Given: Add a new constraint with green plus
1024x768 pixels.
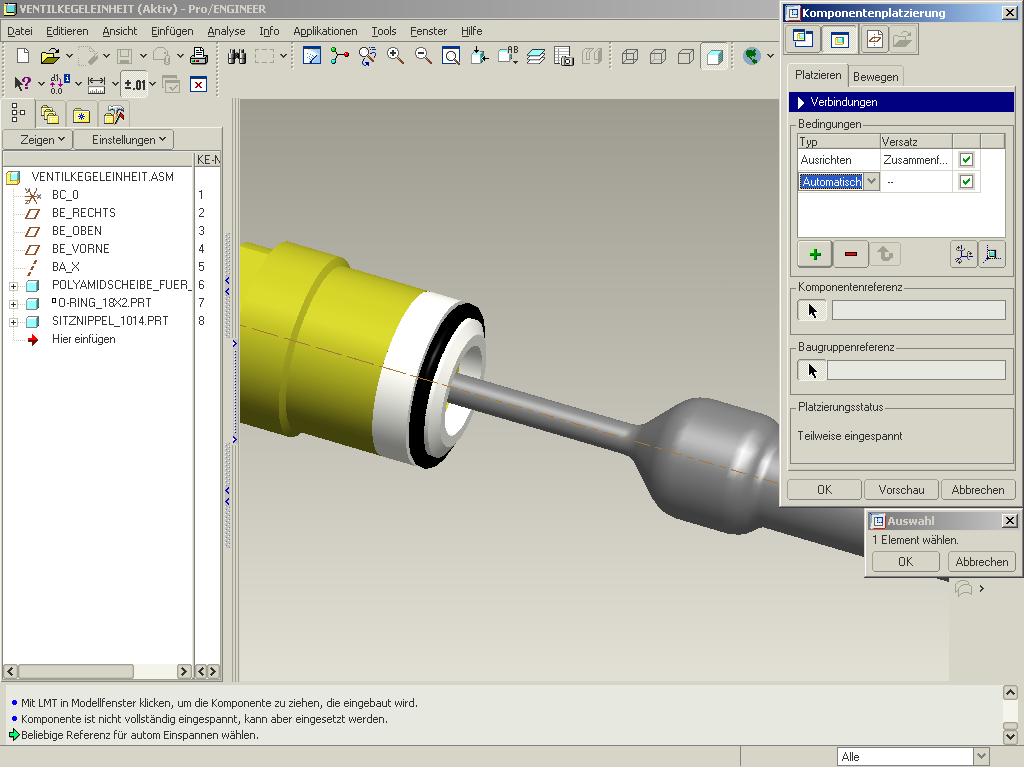Looking at the screenshot, I should [815, 254].
